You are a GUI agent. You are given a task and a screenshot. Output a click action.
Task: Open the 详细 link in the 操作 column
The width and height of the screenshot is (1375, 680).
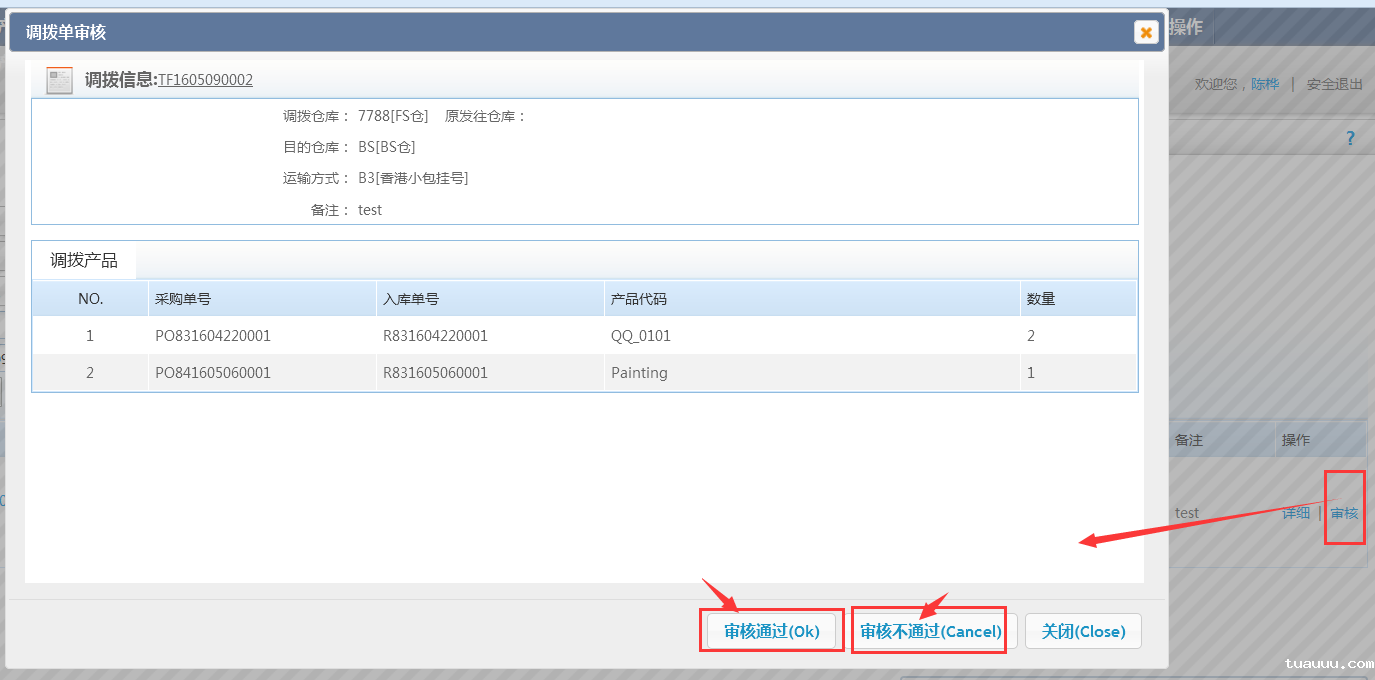(1296, 513)
